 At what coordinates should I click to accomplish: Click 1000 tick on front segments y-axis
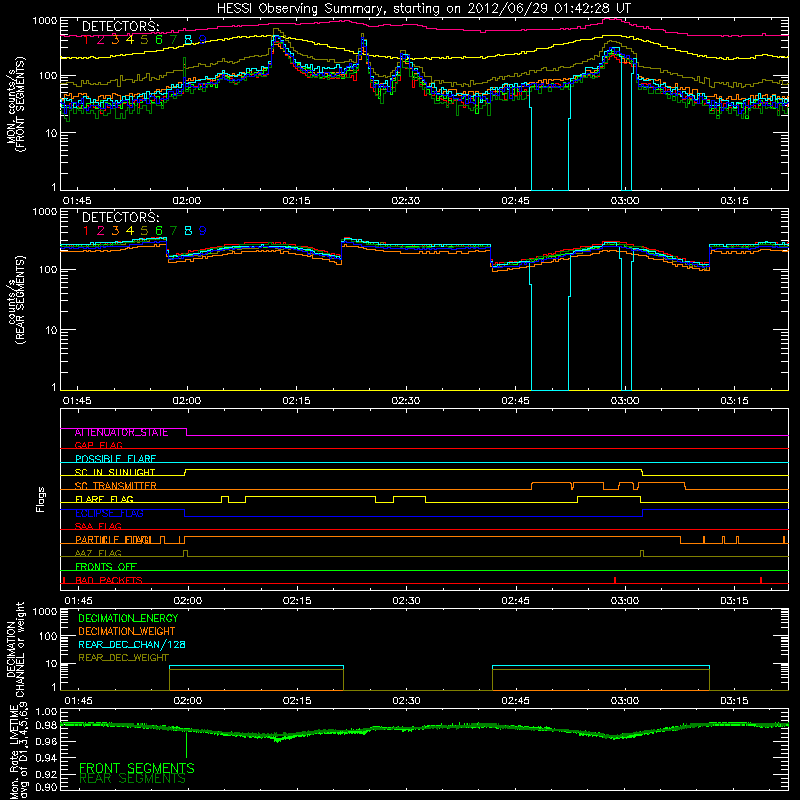click(44, 21)
